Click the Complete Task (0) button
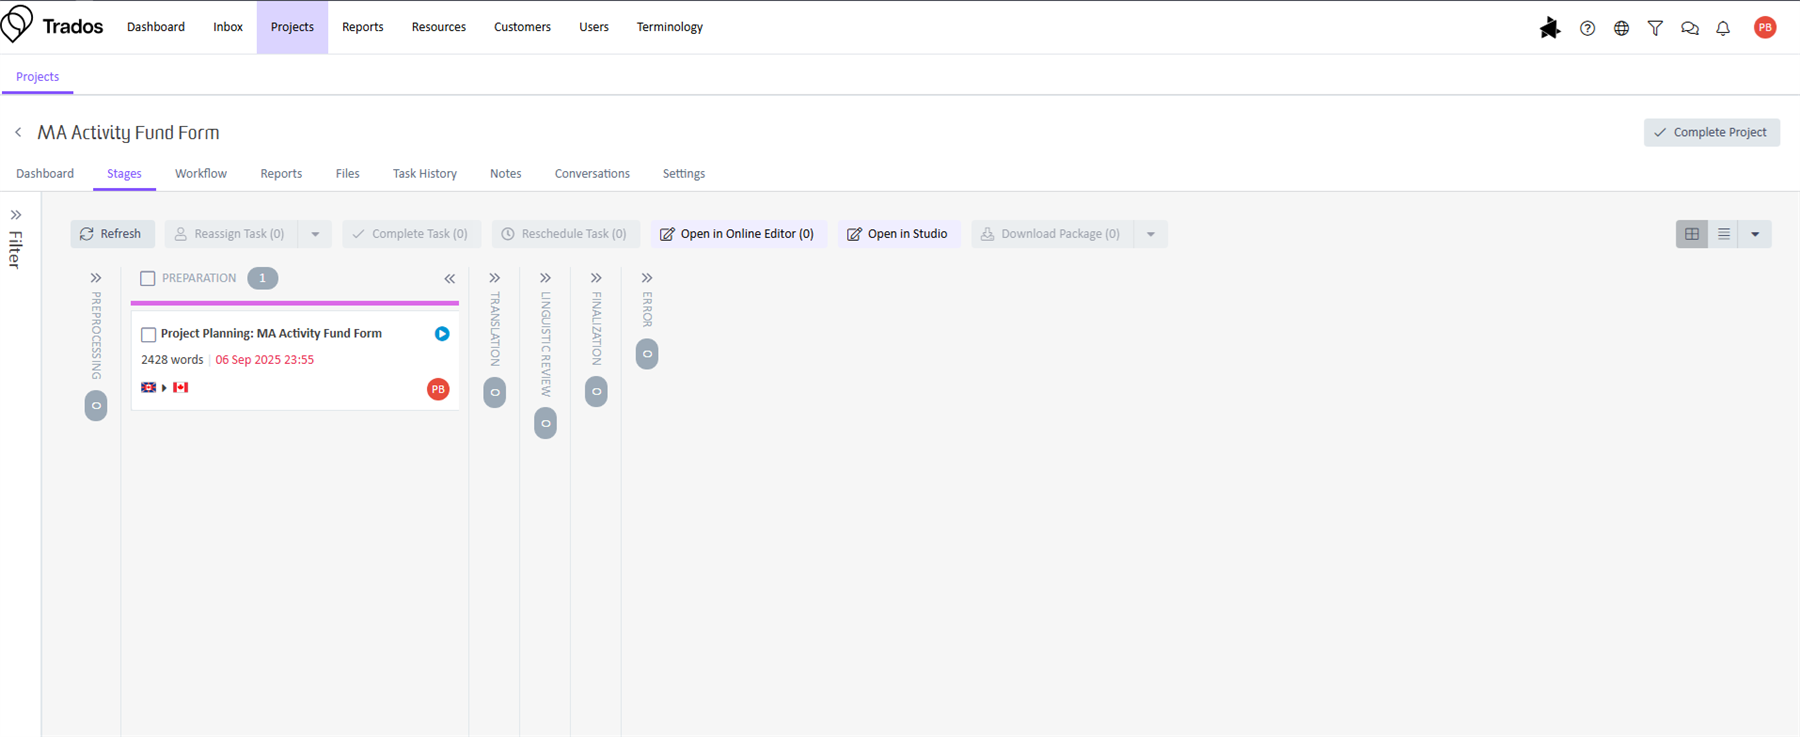The height and width of the screenshot is (737, 1800). pyautogui.click(x=411, y=234)
